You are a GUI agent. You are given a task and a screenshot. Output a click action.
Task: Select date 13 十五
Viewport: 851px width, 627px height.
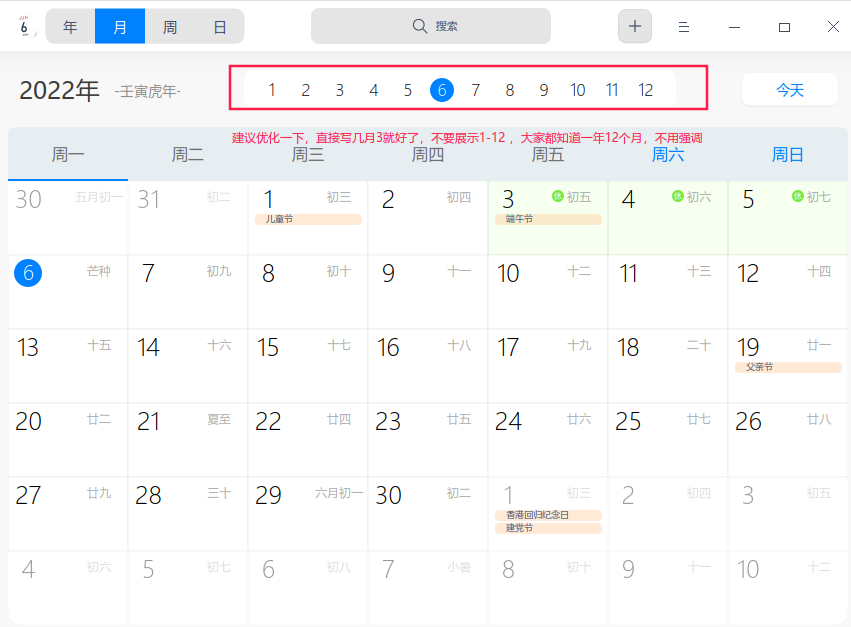point(68,366)
